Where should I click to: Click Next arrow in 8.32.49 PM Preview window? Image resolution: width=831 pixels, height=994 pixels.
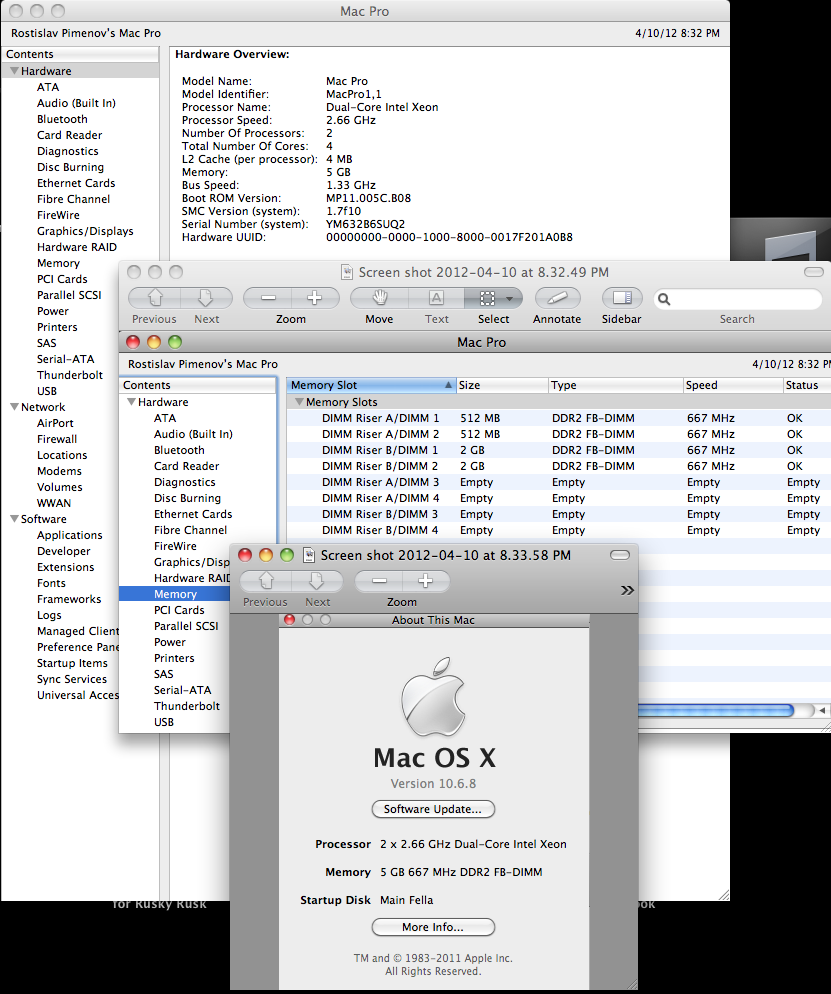tap(206, 298)
